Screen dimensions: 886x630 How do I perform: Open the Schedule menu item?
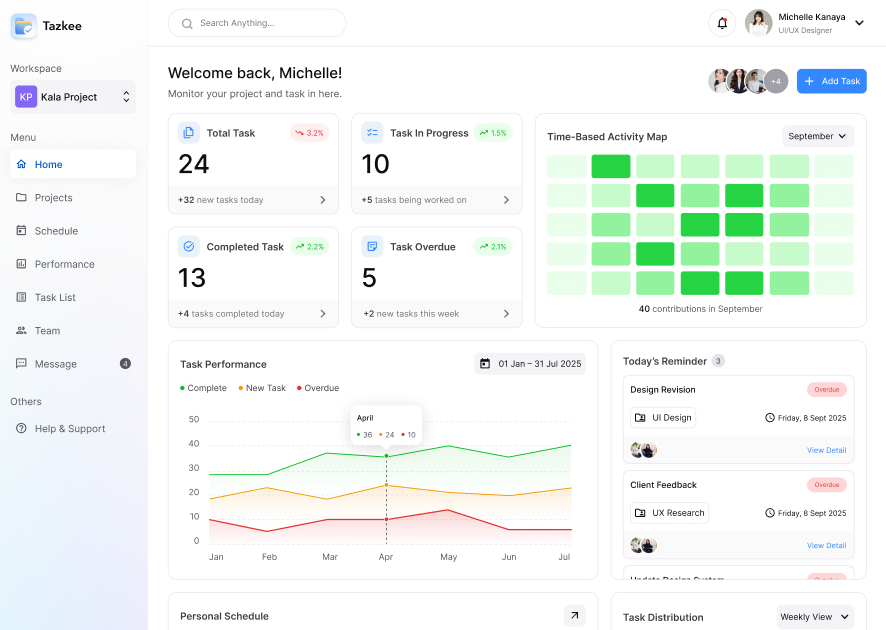click(73, 231)
